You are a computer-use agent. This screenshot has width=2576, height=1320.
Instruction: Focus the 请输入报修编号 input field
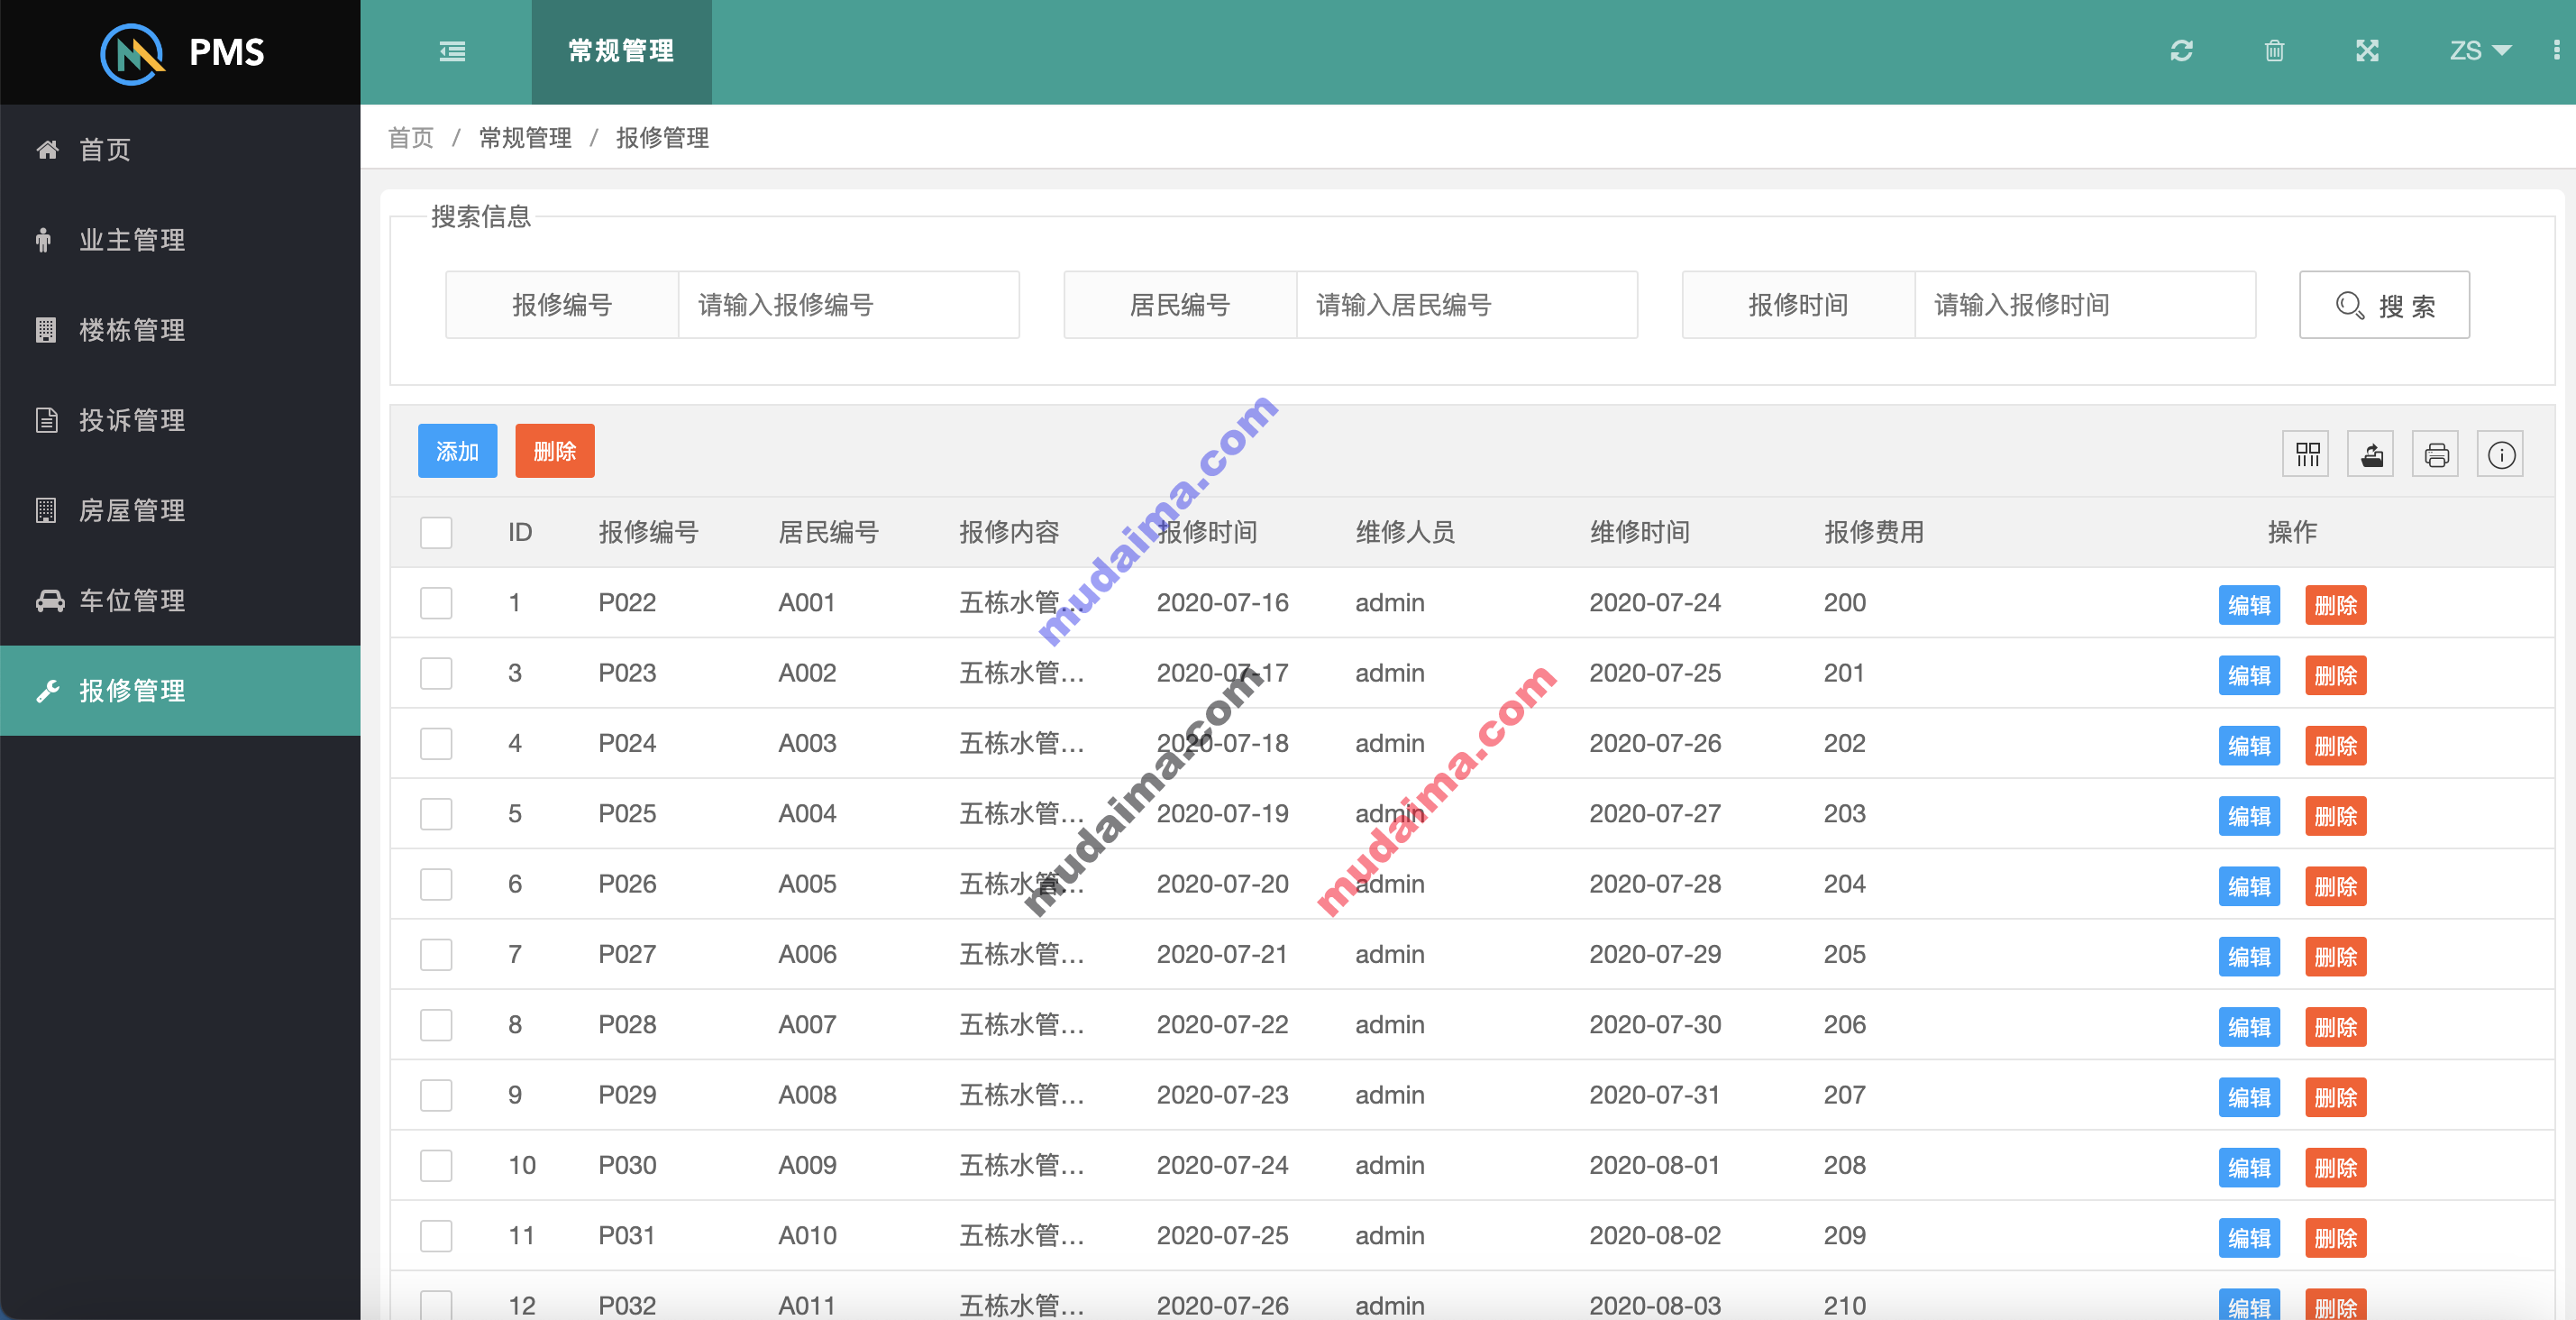[x=849, y=305]
